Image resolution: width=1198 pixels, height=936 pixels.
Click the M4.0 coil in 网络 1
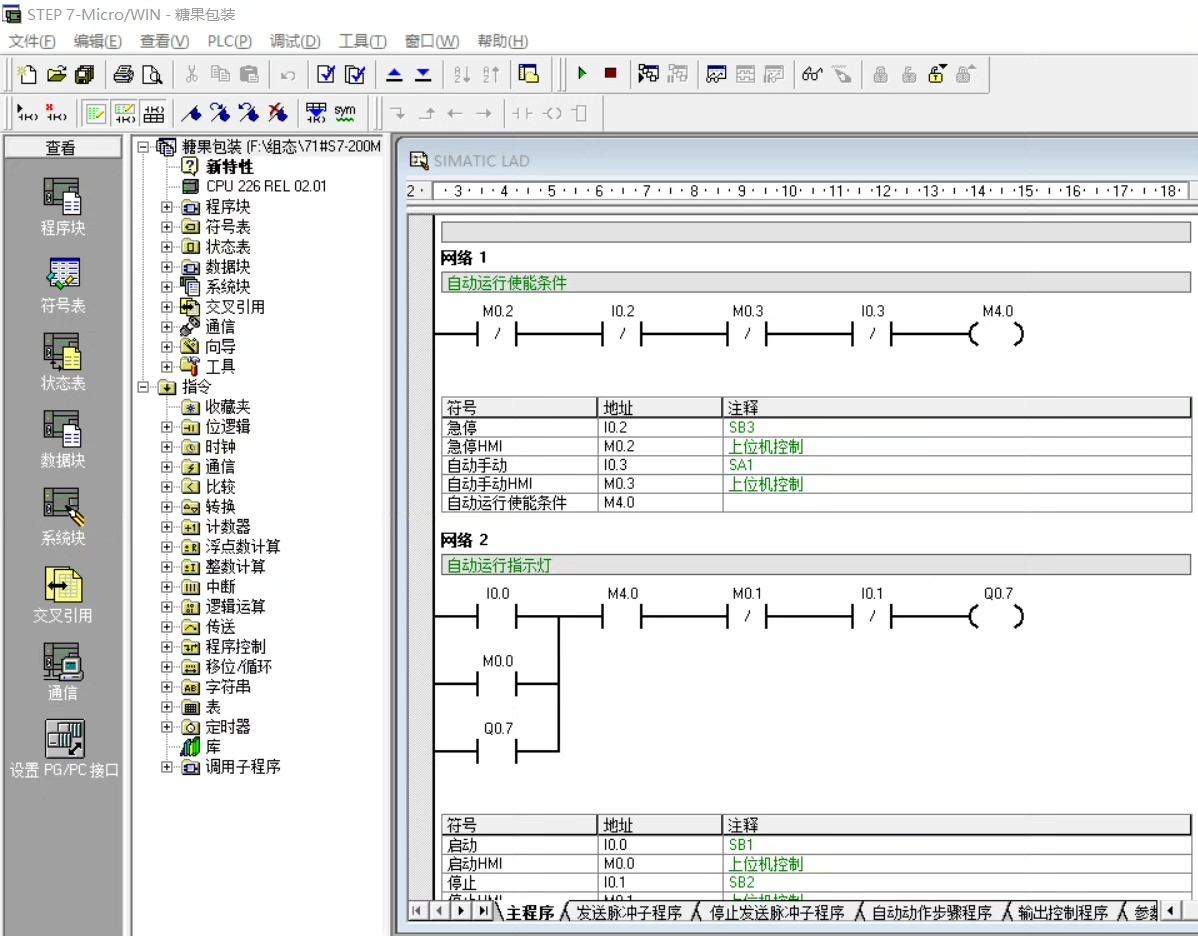tap(997, 334)
